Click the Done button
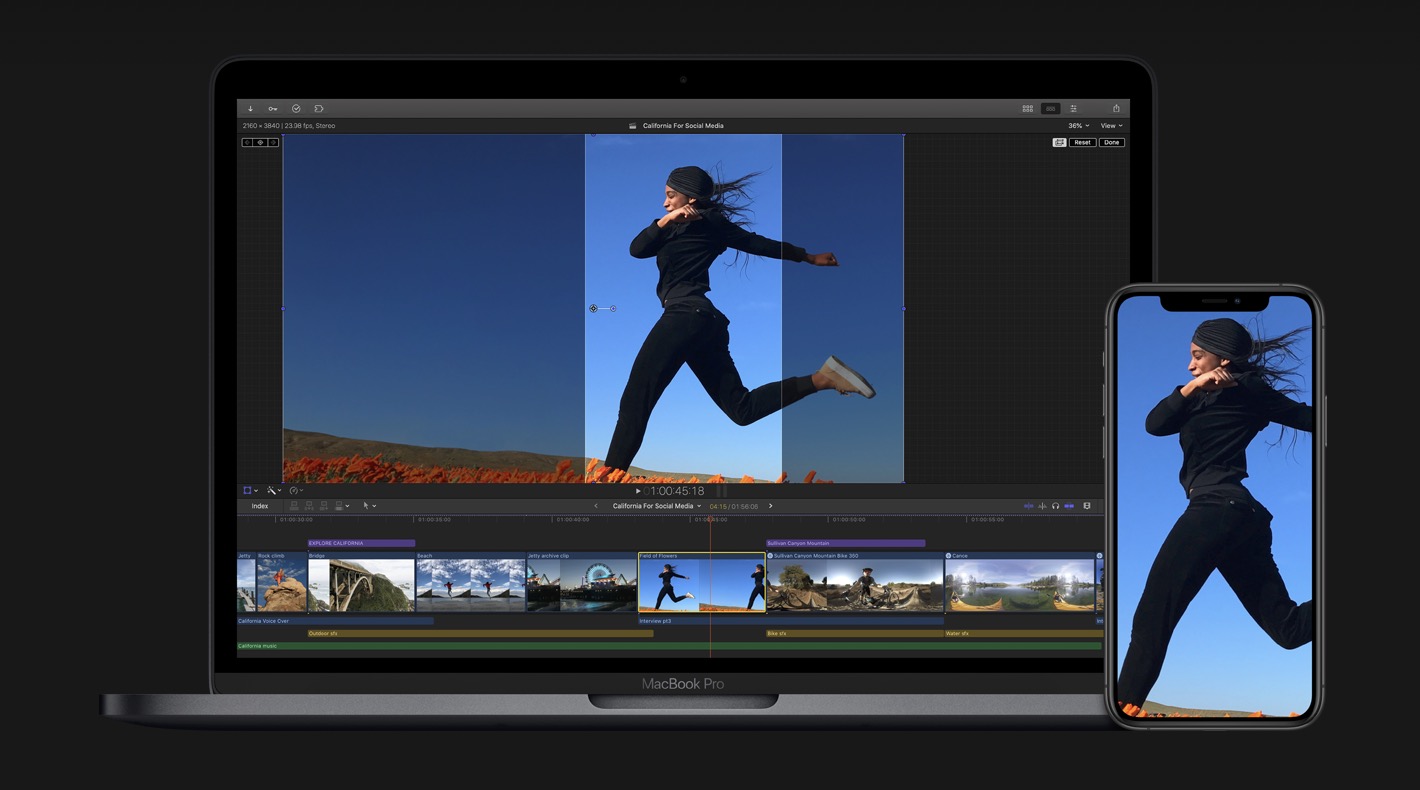 [x=1111, y=142]
